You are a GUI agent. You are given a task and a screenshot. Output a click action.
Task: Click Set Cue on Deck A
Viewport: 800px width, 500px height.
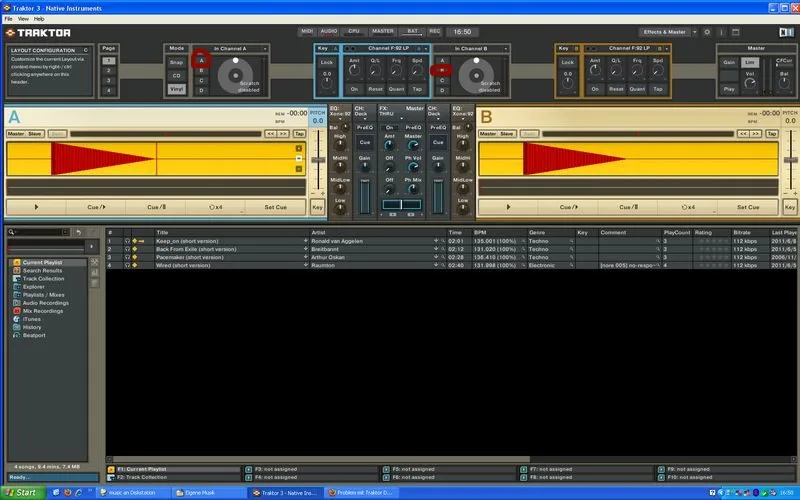tap(275, 207)
